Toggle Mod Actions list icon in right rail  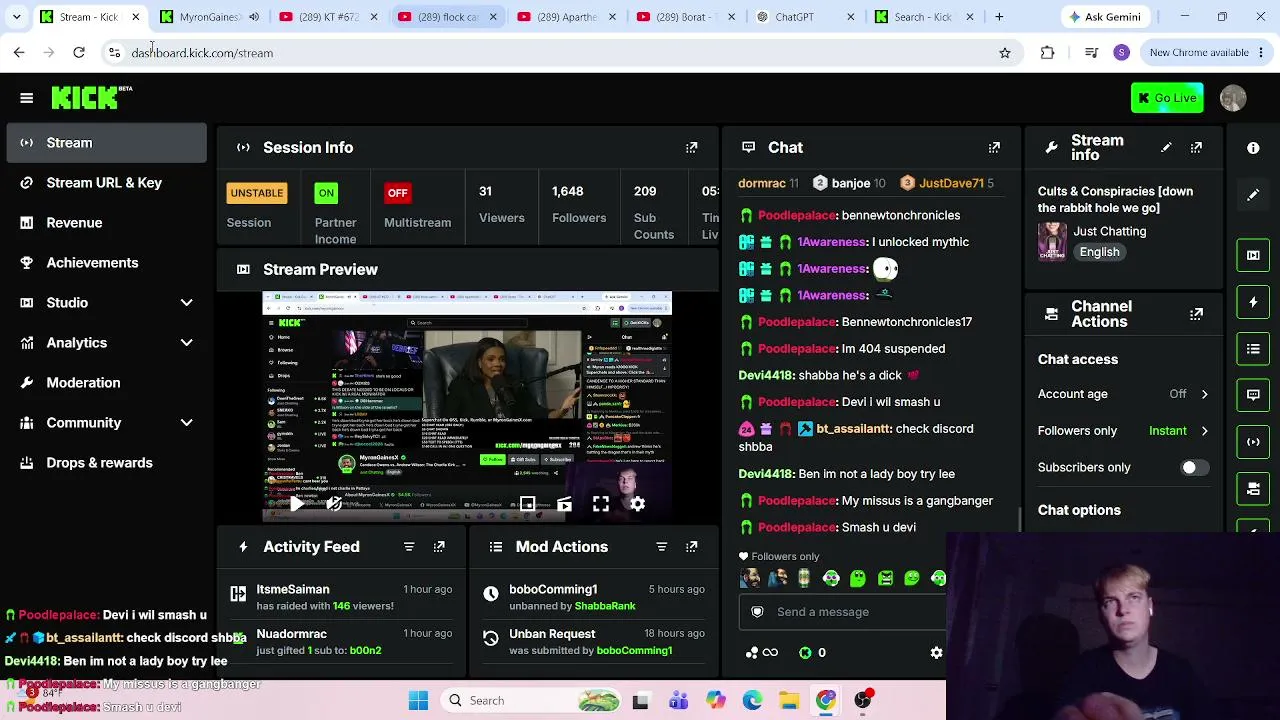pyautogui.click(x=1253, y=348)
